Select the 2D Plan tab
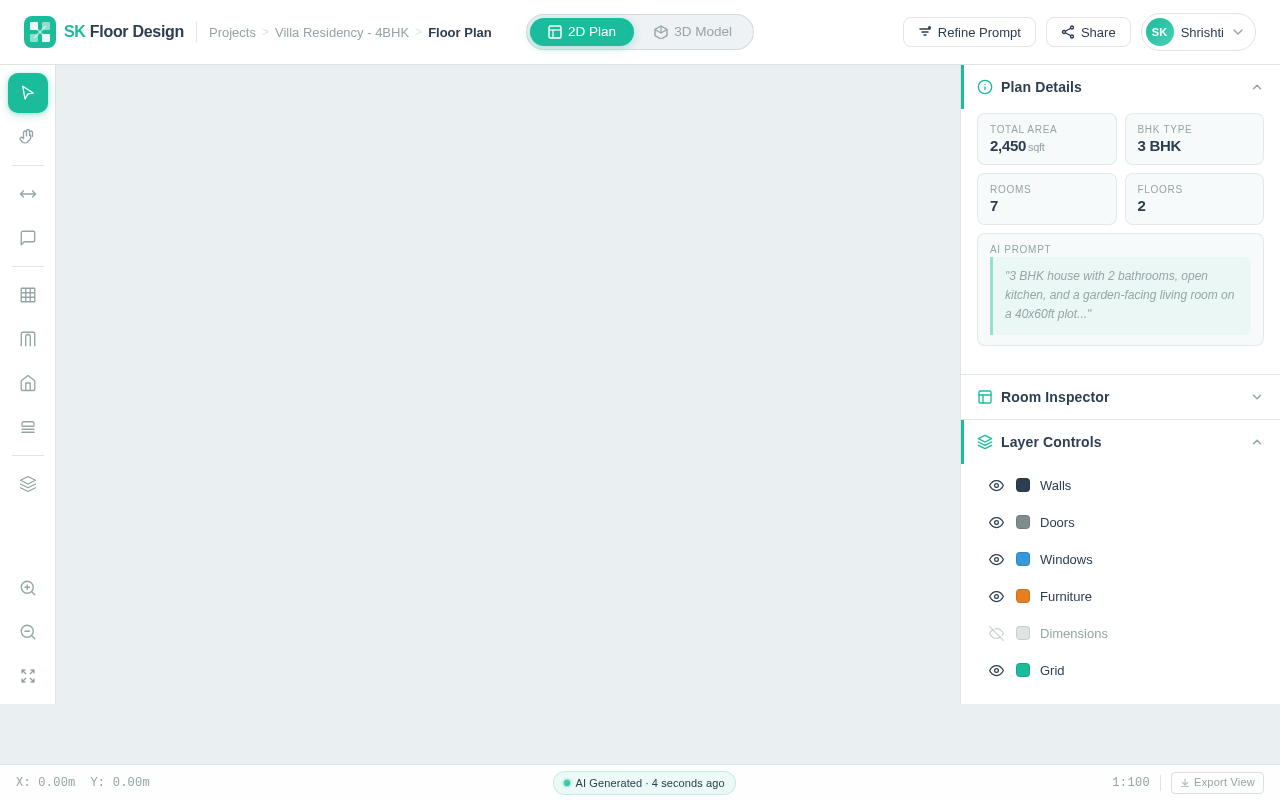Screen dimensions: 1280x800 [x=582, y=32]
